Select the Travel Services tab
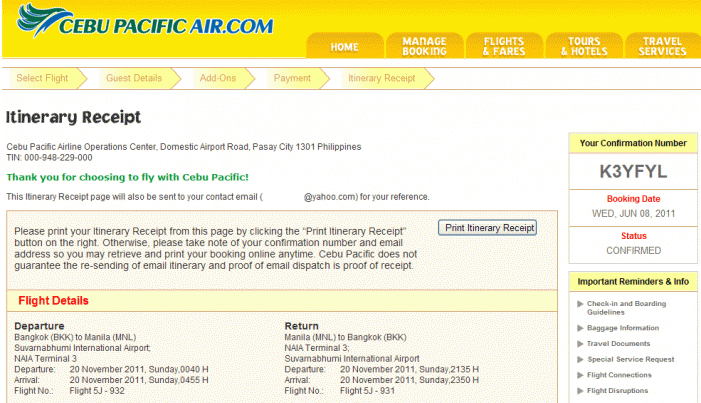The image size is (701, 403). pos(662,46)
